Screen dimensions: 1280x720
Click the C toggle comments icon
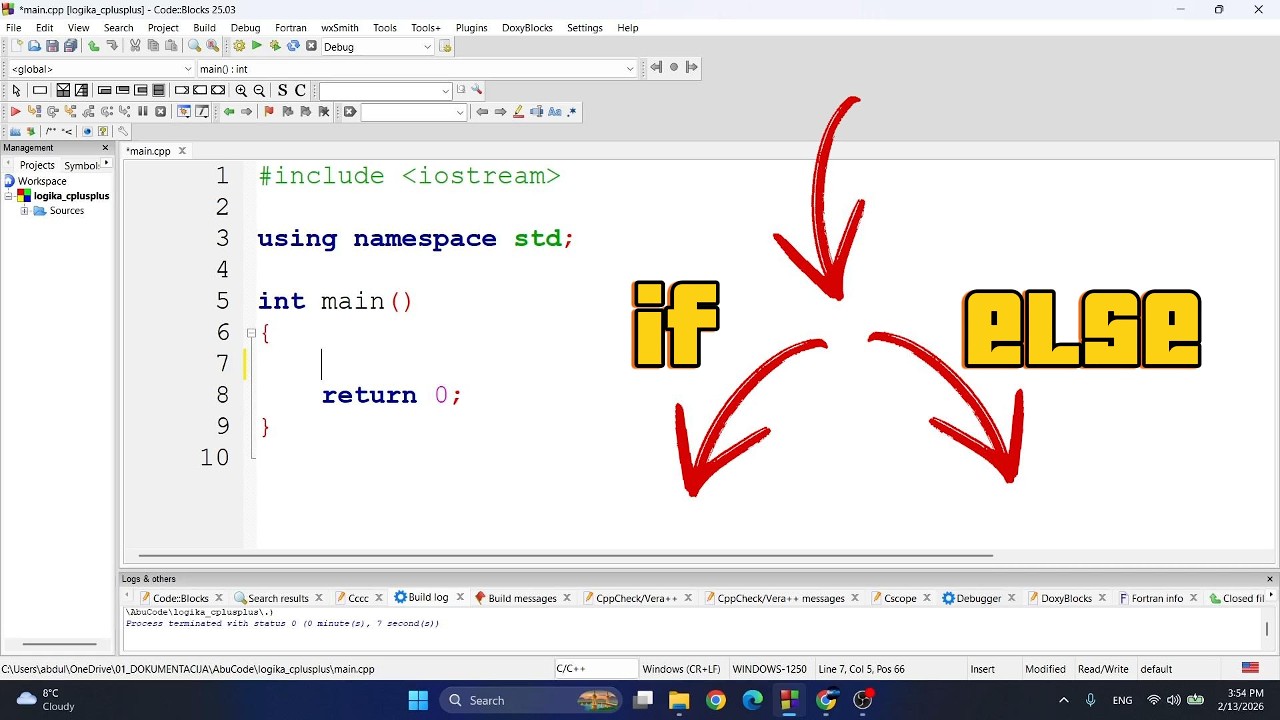click(x=300, y=91)
